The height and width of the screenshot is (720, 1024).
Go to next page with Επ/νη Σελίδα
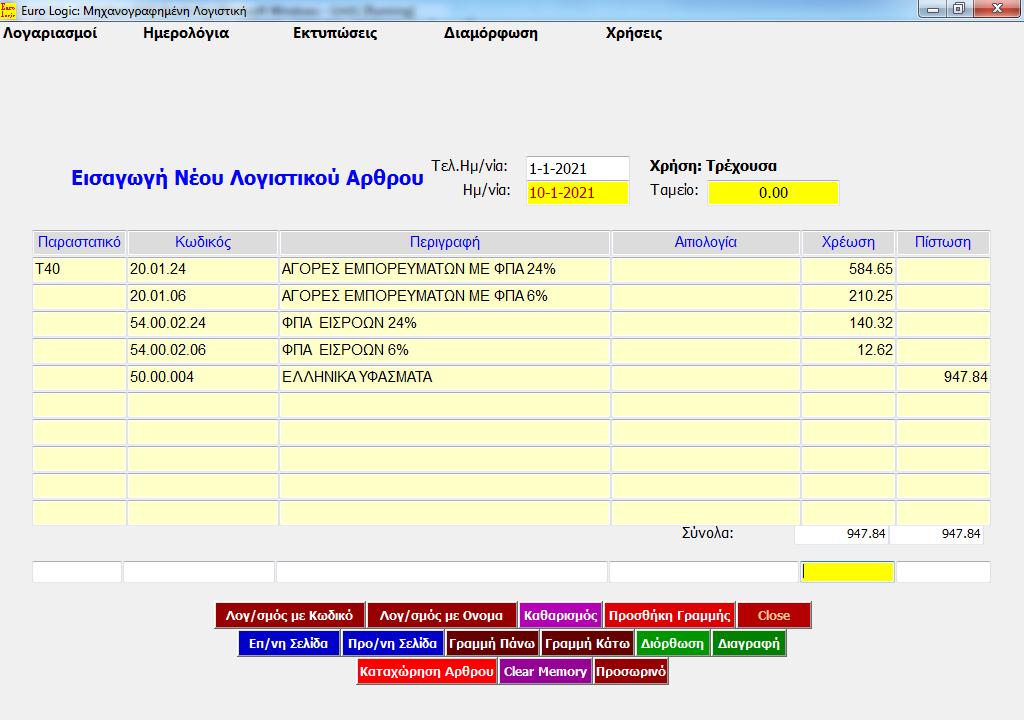[x=289, y=643]
